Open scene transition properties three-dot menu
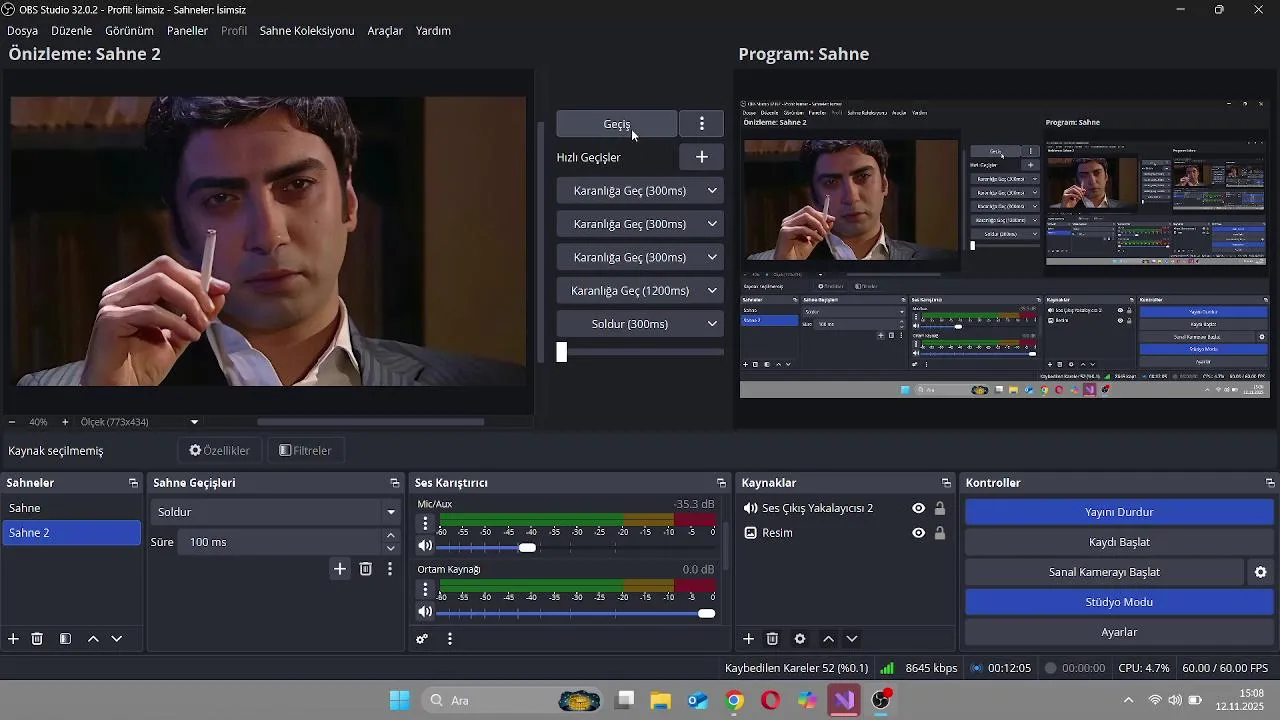 click(x=390, y=569)
